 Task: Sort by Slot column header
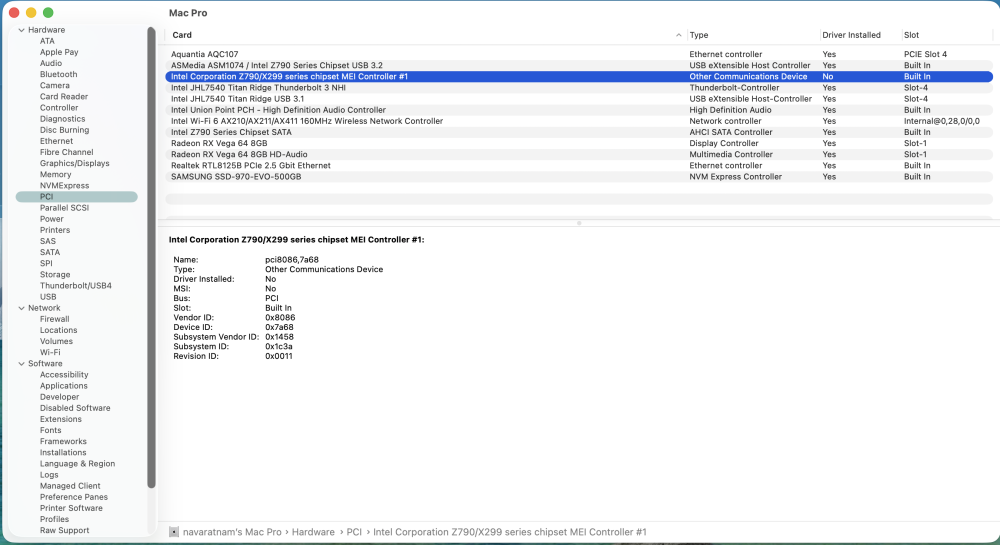pos(911,35)
